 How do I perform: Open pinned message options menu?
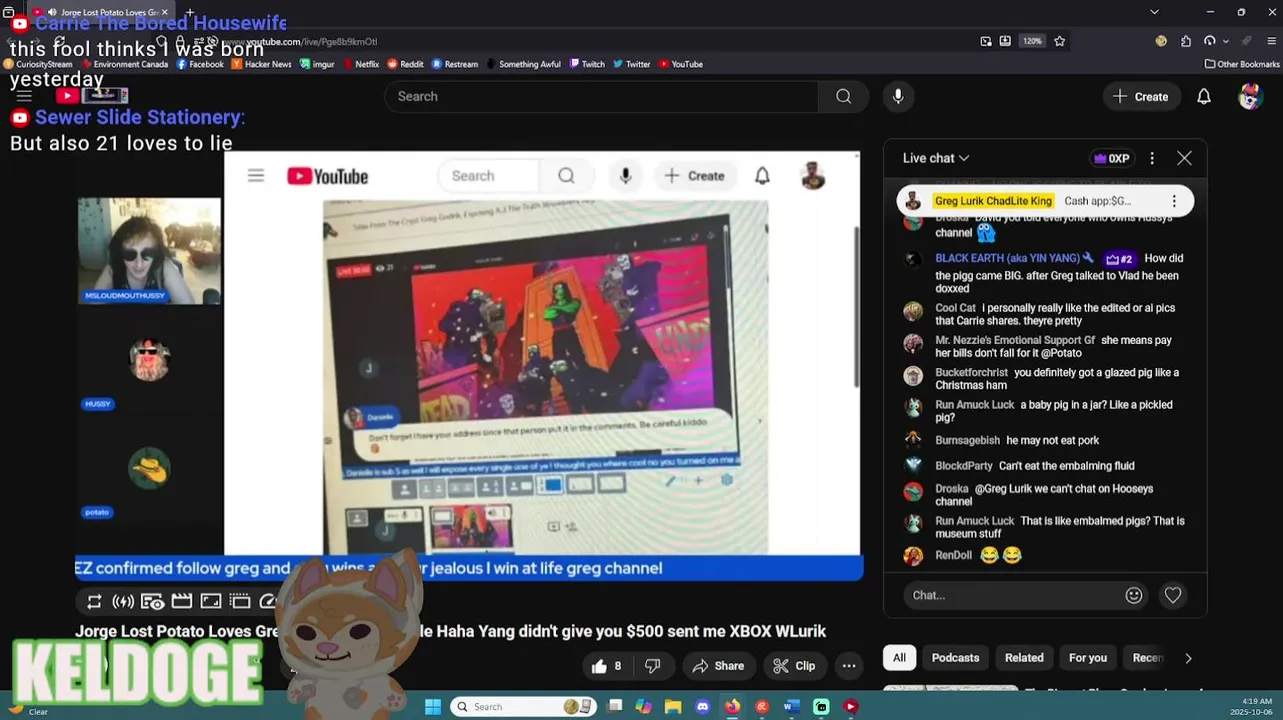coord(1174,201)
